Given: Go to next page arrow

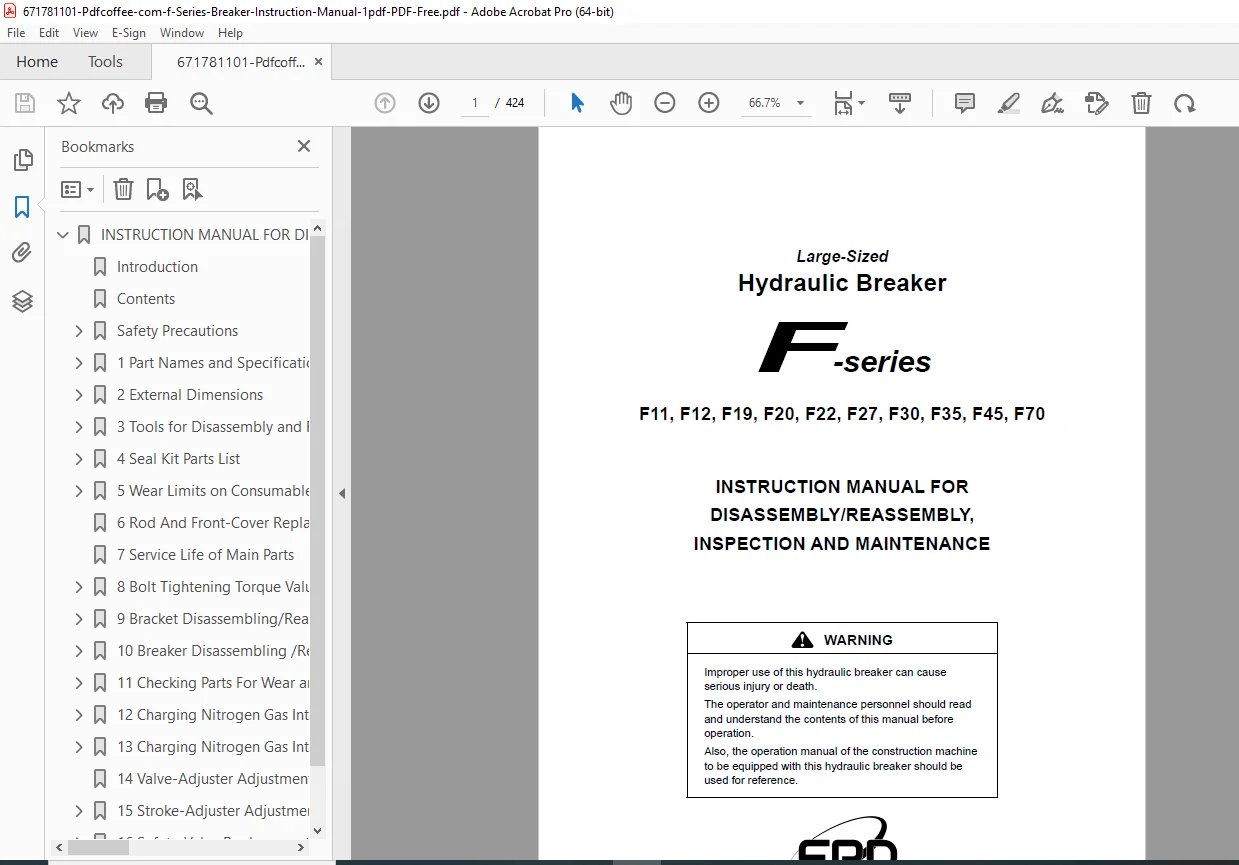Looking at the screenshot, I should click(429, 103).
